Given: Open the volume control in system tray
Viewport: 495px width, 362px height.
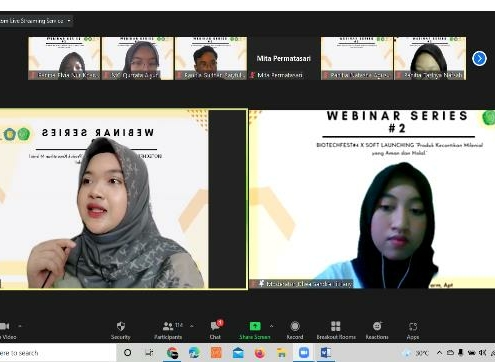Looking at the screenshot, I should 482,353.
